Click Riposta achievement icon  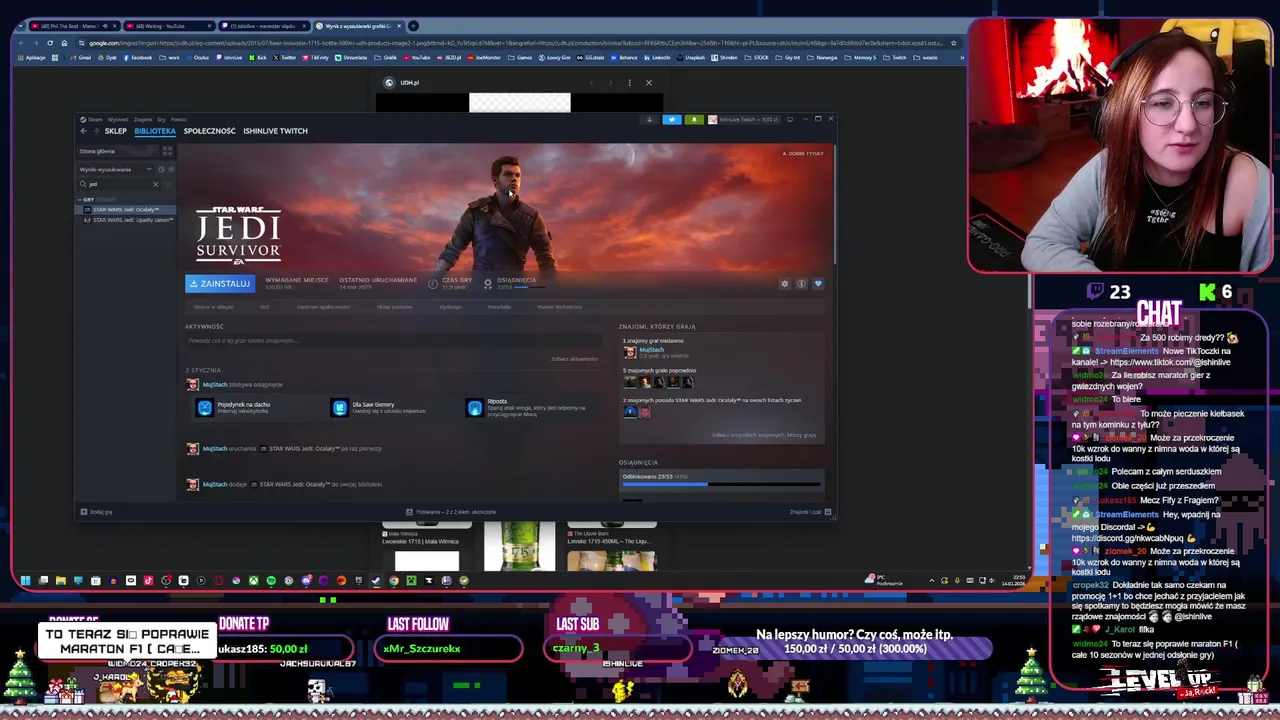(475, 408)
